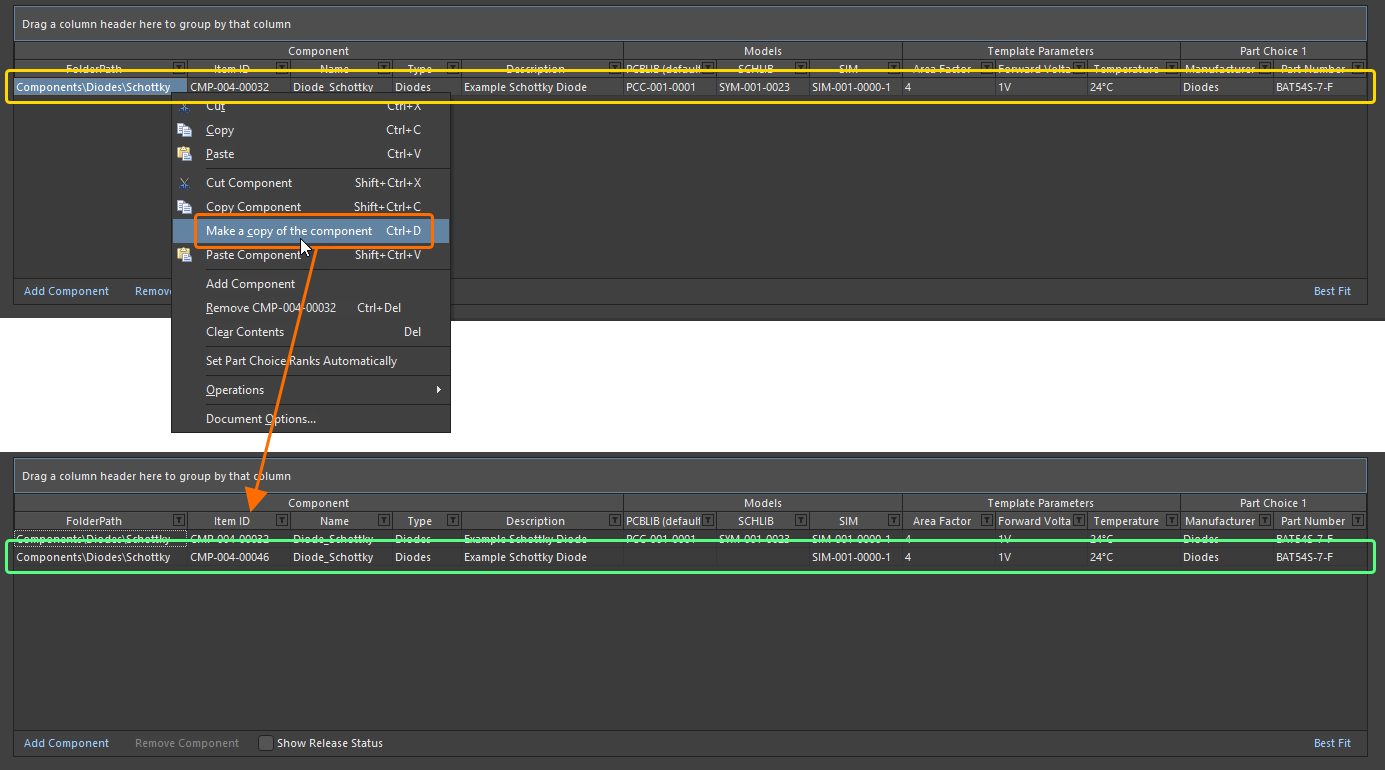Image resolution: width=1385 pixels, height=770 pixels.
Task: Click Best Fit link below lower grid
Action: (1331, 743)
